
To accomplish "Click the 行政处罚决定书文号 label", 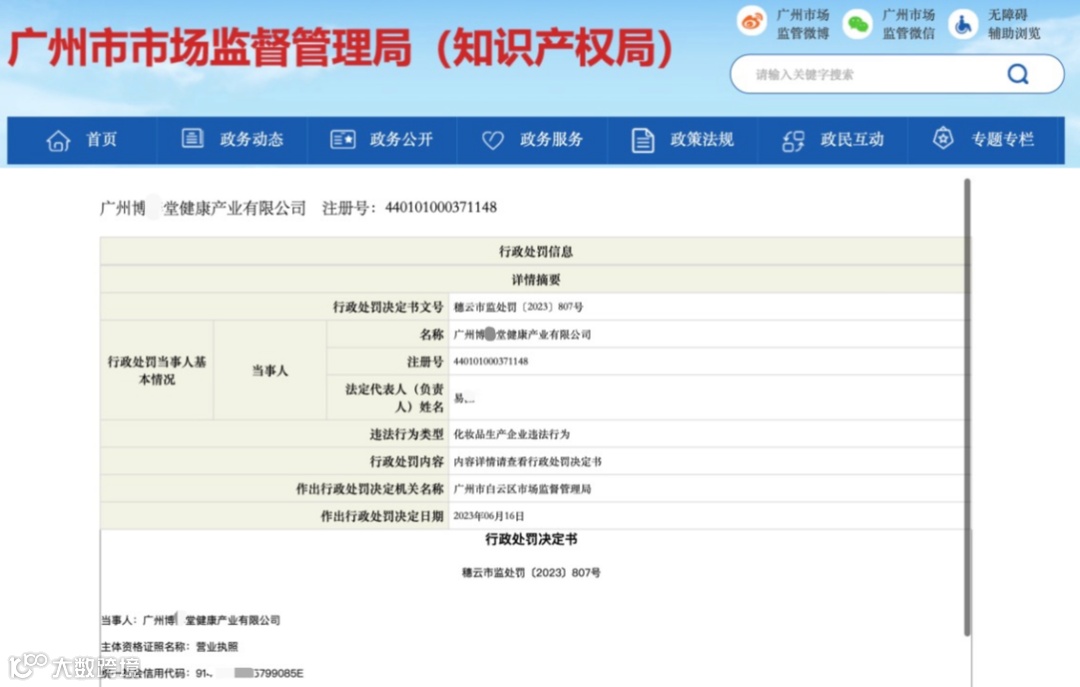I will coord(388,307).
